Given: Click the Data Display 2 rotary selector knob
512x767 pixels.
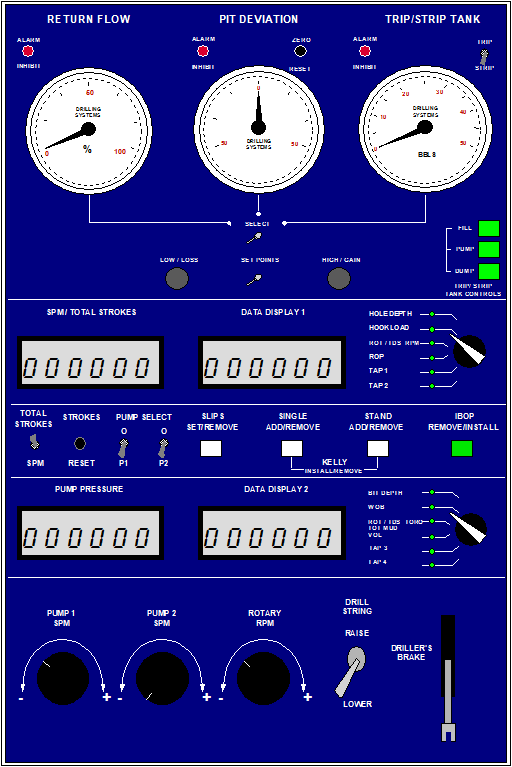Looking at the screenshot, I should point(470,529).
